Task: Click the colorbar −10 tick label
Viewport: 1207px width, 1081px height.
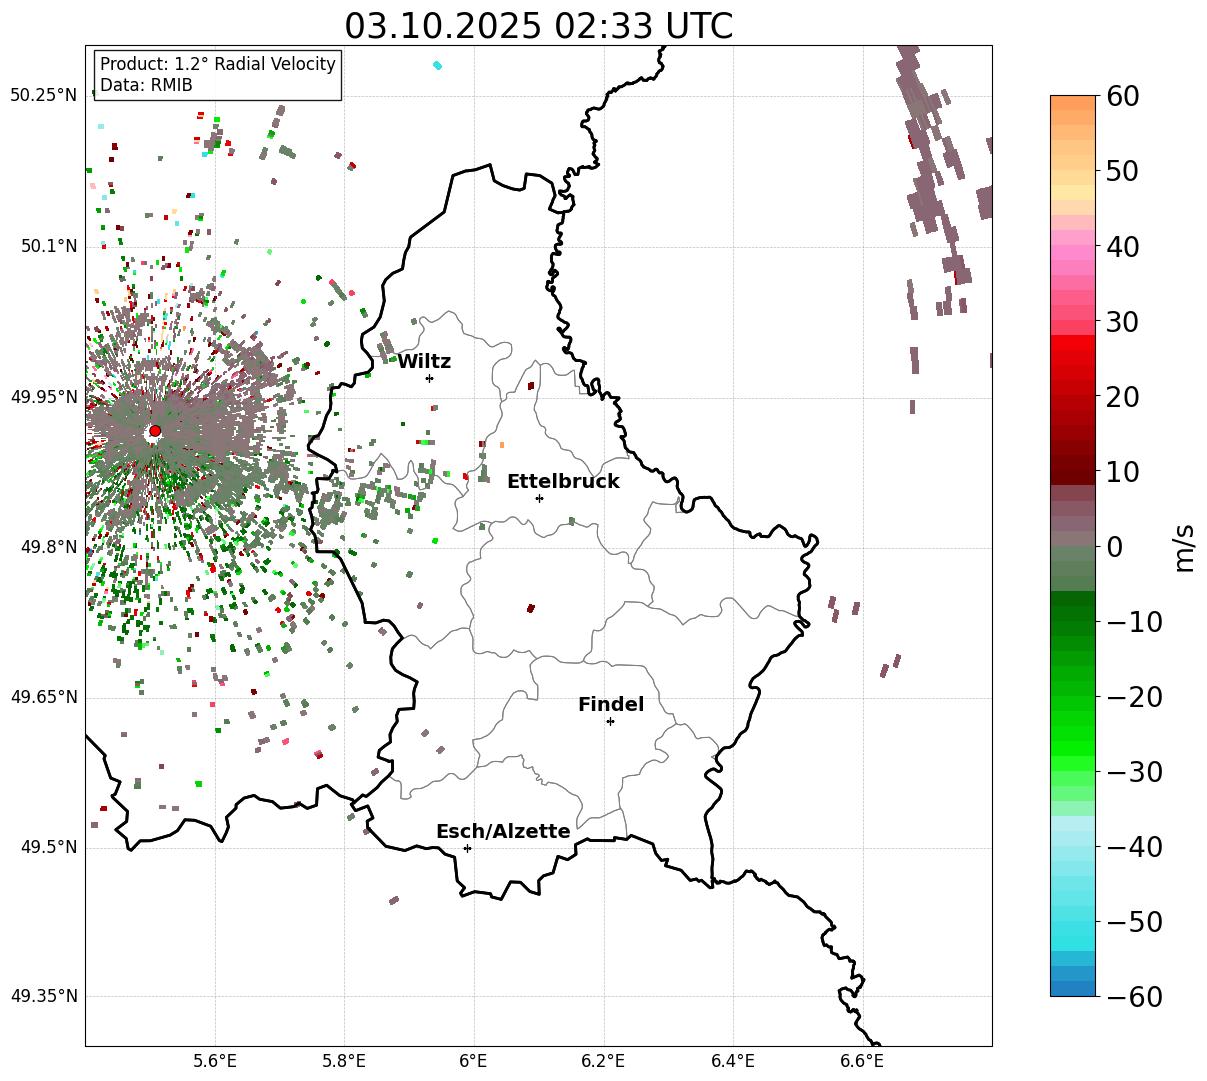Action: [1134, 621]
